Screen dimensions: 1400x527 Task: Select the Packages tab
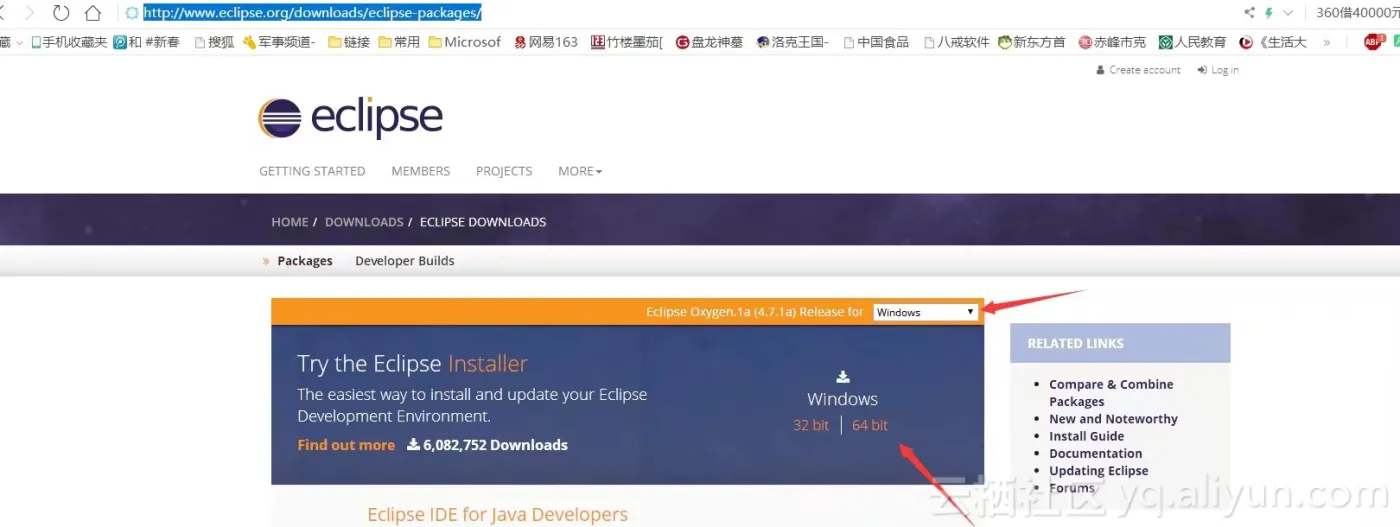[x=305, y=261]
